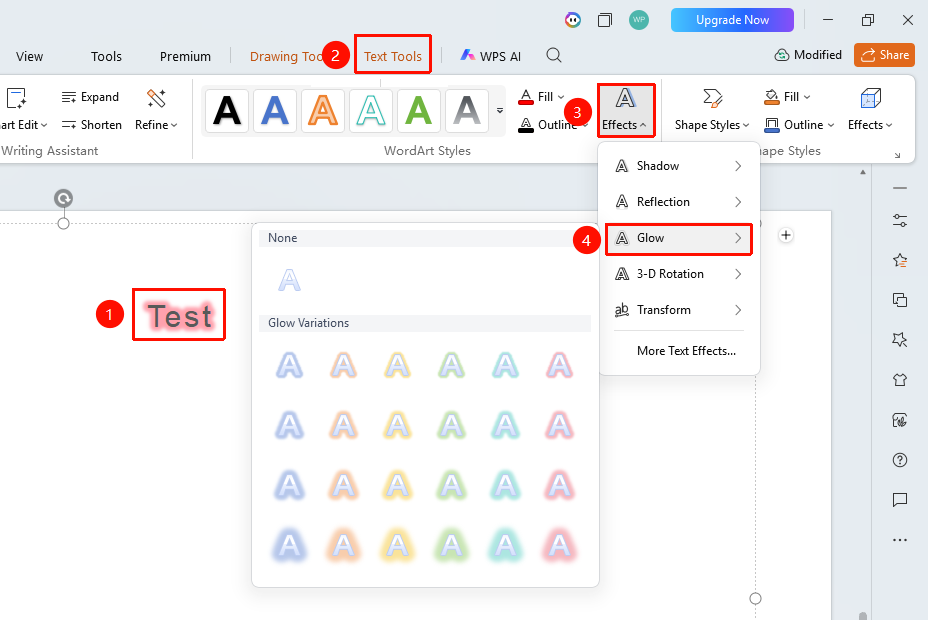The height and width of the screenshot is (620, 928).
Task: Expand the Refine dropdown
Action: tap(156, 110)
